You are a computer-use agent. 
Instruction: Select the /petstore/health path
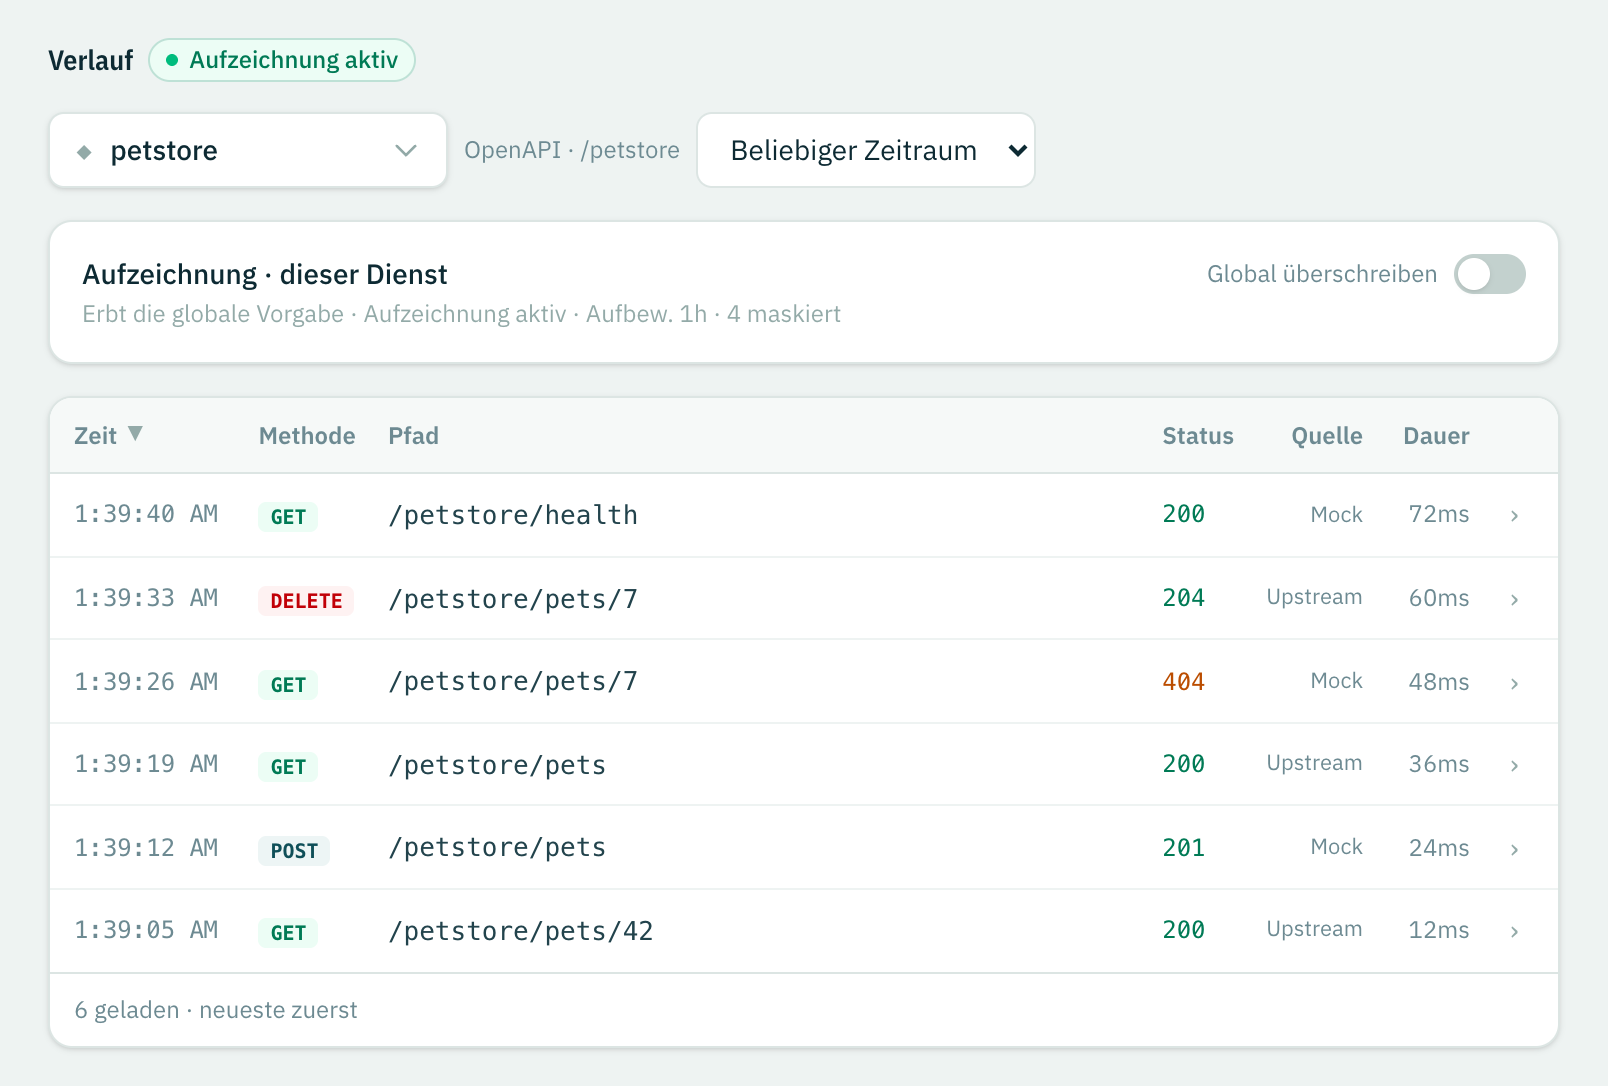click(x=513, y=515)
